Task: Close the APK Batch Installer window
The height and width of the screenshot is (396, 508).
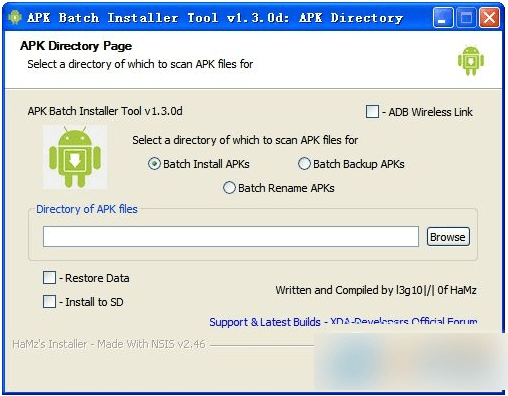Action: tap(489, 17)
